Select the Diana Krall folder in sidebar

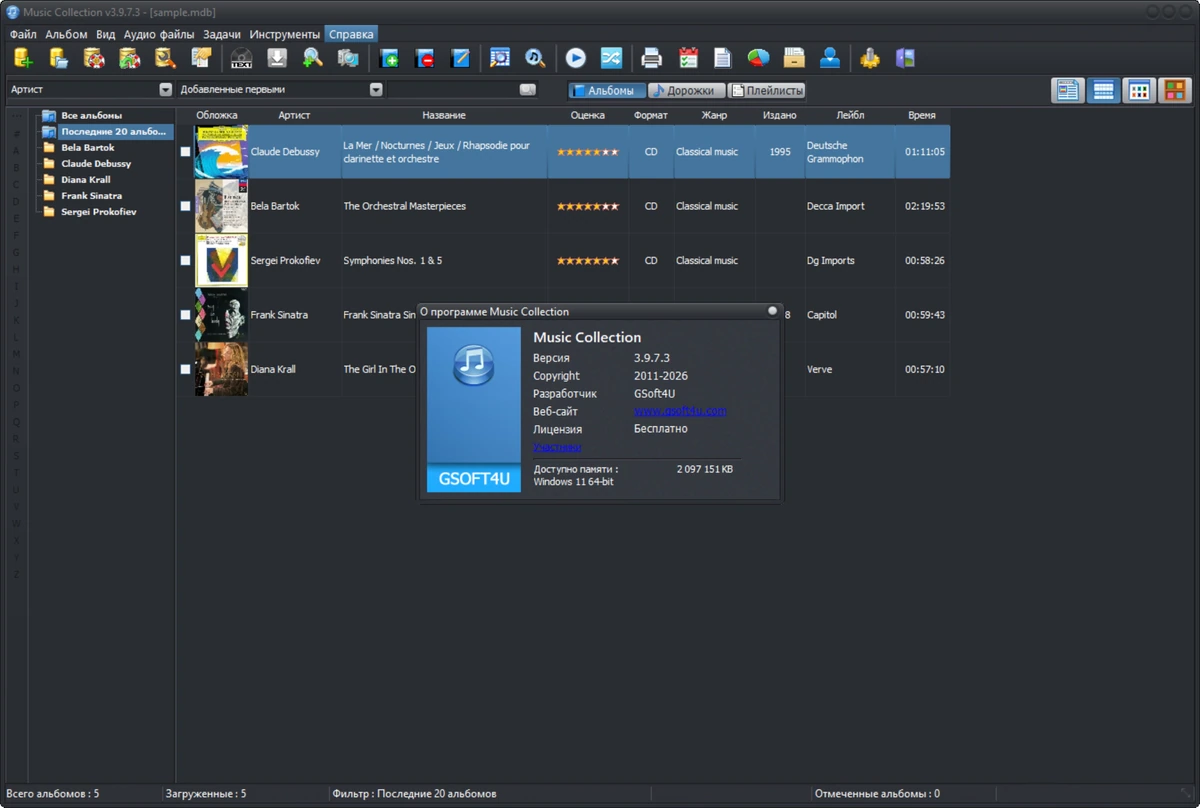point(86,180)
